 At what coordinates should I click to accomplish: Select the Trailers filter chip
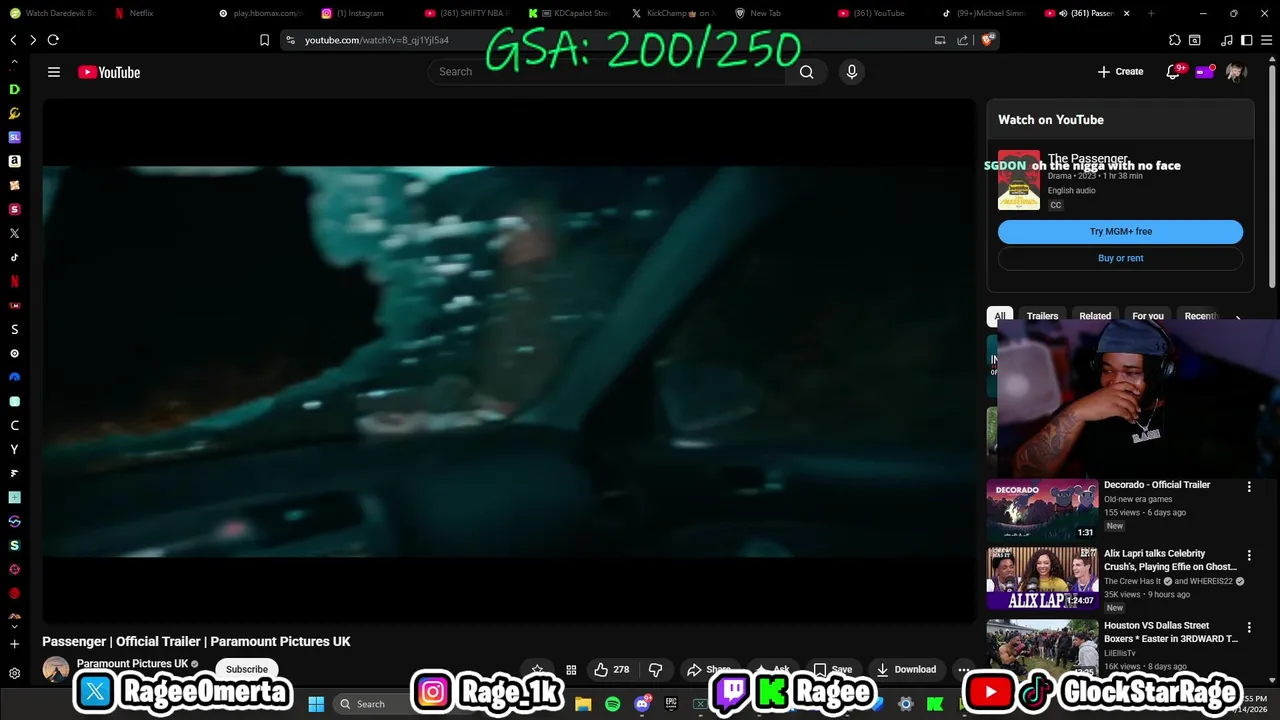(1042, 316)
